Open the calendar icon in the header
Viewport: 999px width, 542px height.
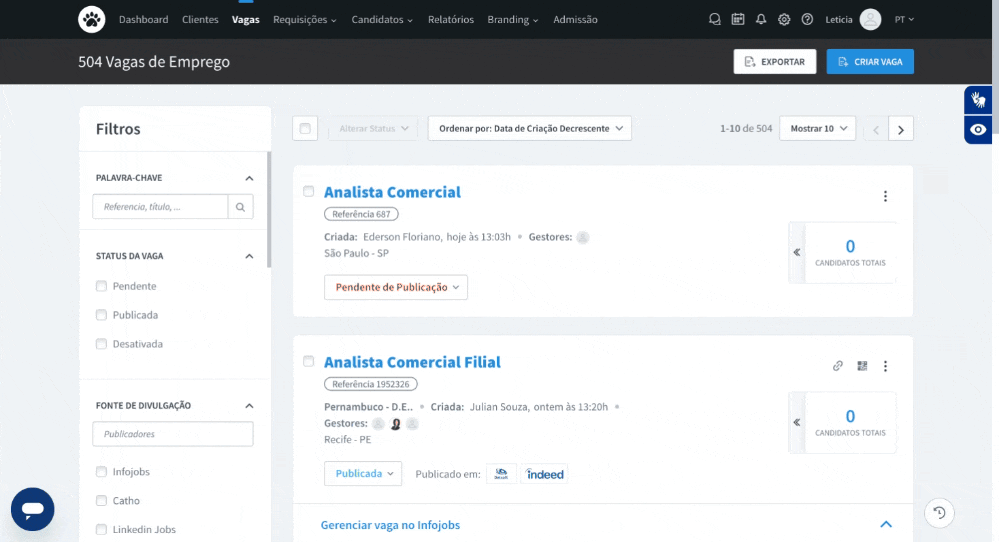coord(738,19)
